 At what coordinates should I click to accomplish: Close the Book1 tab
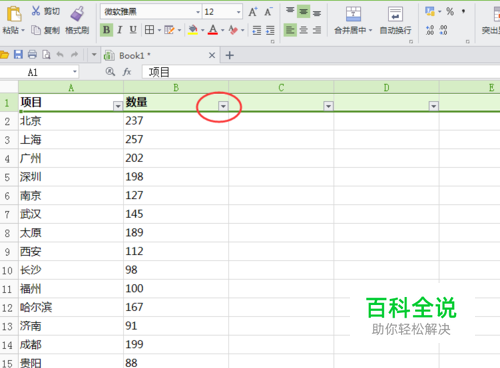(212, 55)
